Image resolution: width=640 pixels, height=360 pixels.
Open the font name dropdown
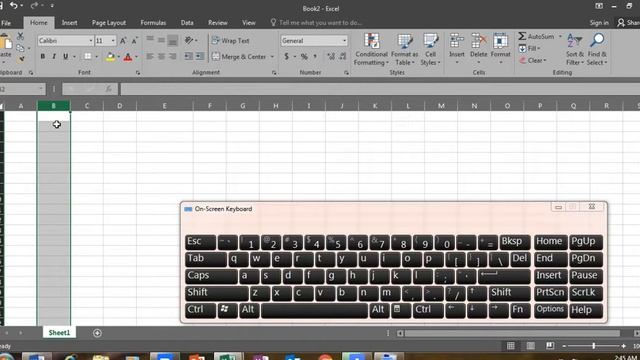91,40
